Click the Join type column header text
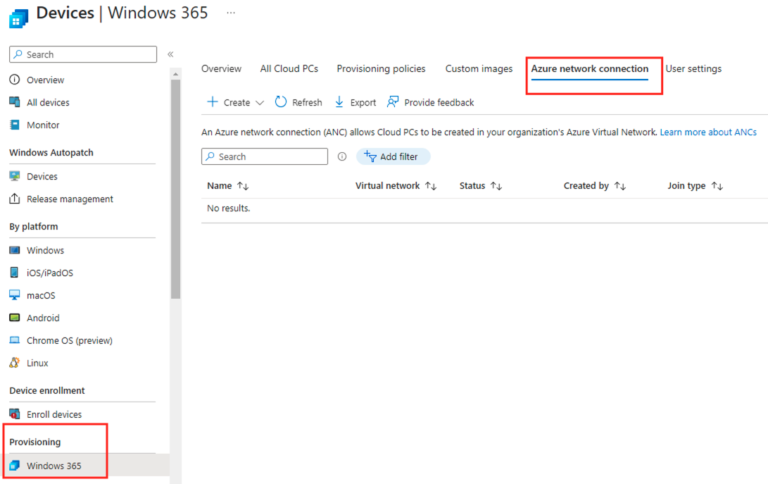This screenshot has height=484, width=768. (686, 186)
